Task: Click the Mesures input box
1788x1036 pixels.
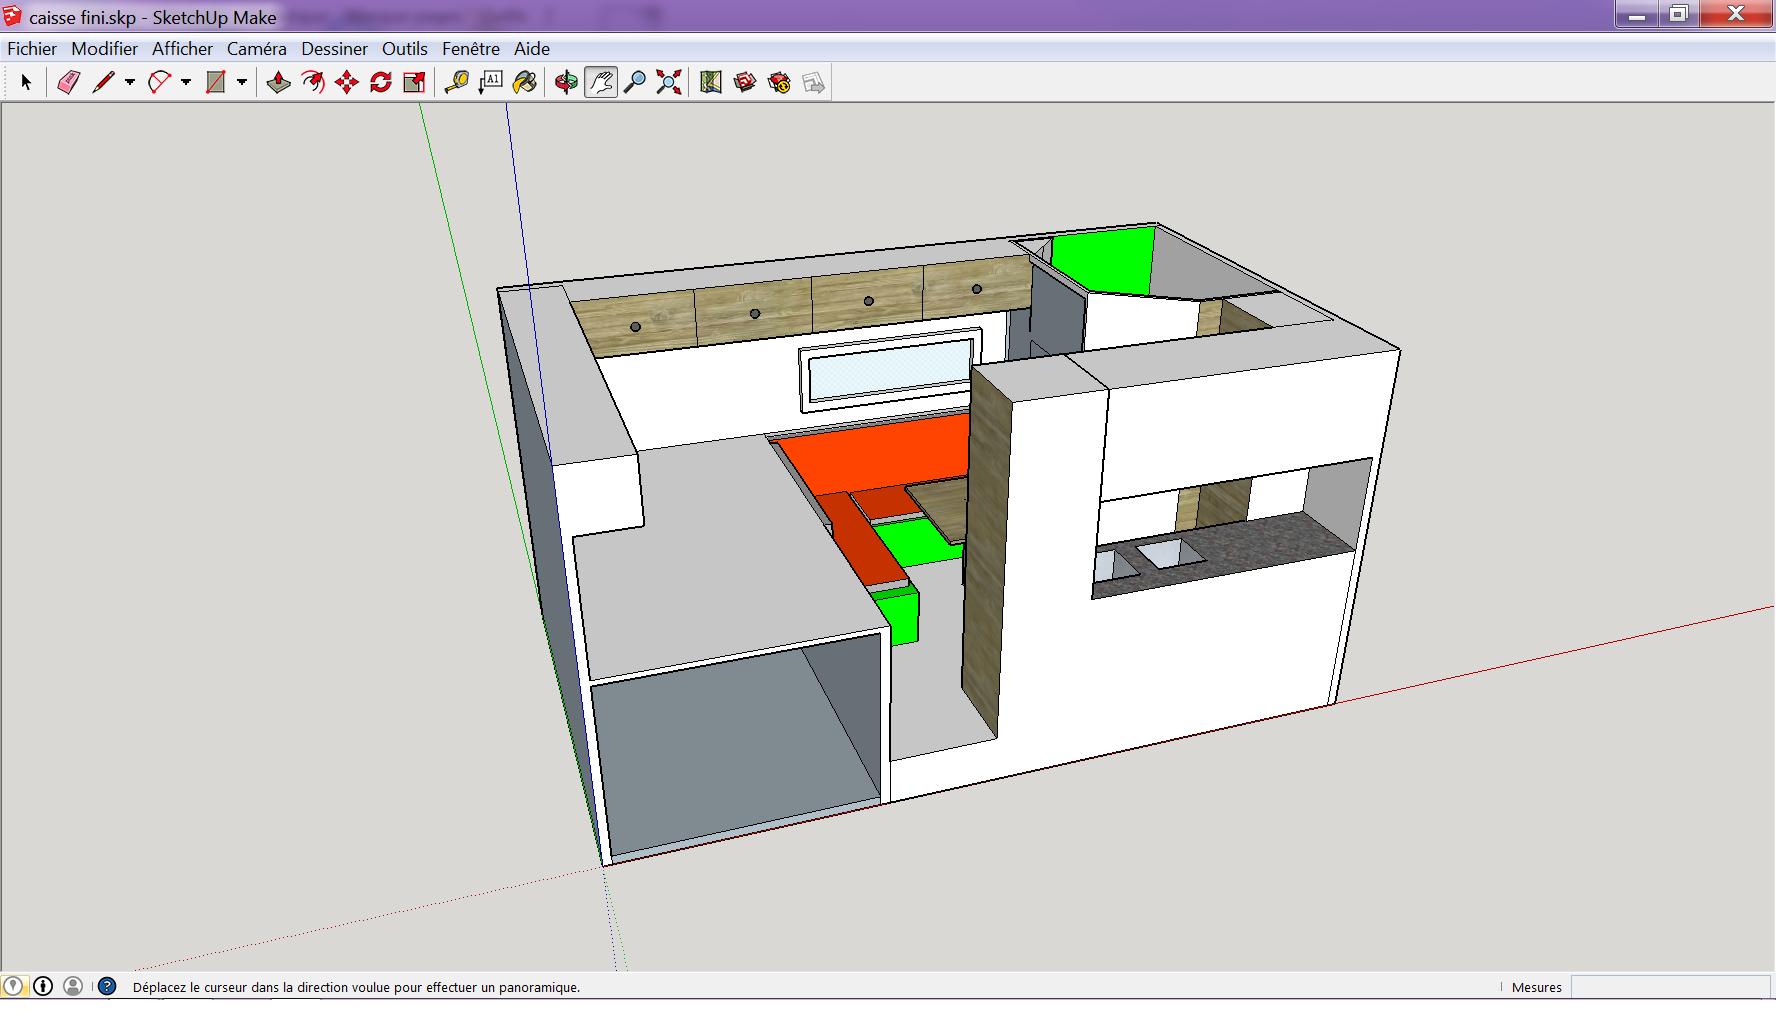Action: coord(1670,987)
